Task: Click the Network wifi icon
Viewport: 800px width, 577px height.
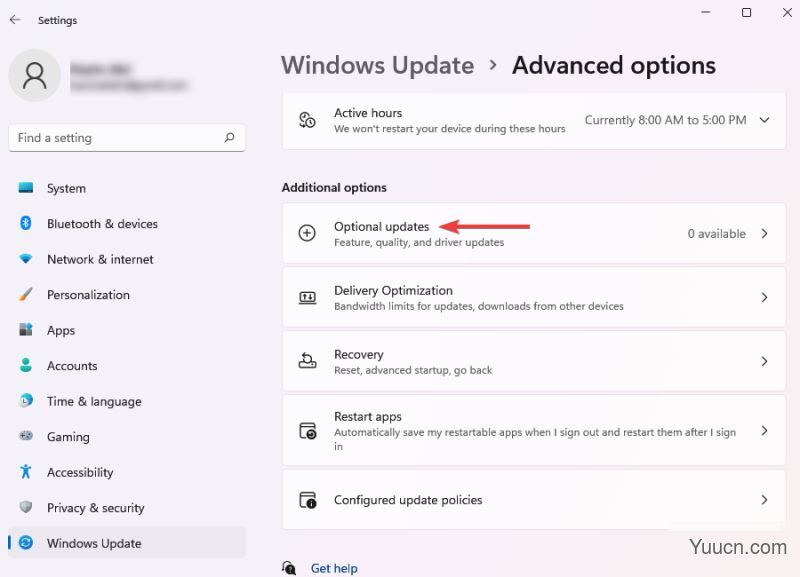Action: coord(26,259)
